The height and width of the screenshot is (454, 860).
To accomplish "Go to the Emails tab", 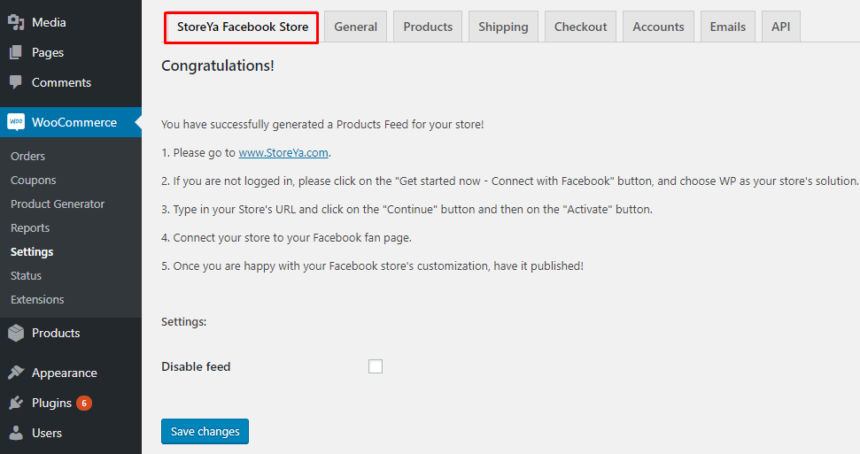I will (x=727, y=27).
